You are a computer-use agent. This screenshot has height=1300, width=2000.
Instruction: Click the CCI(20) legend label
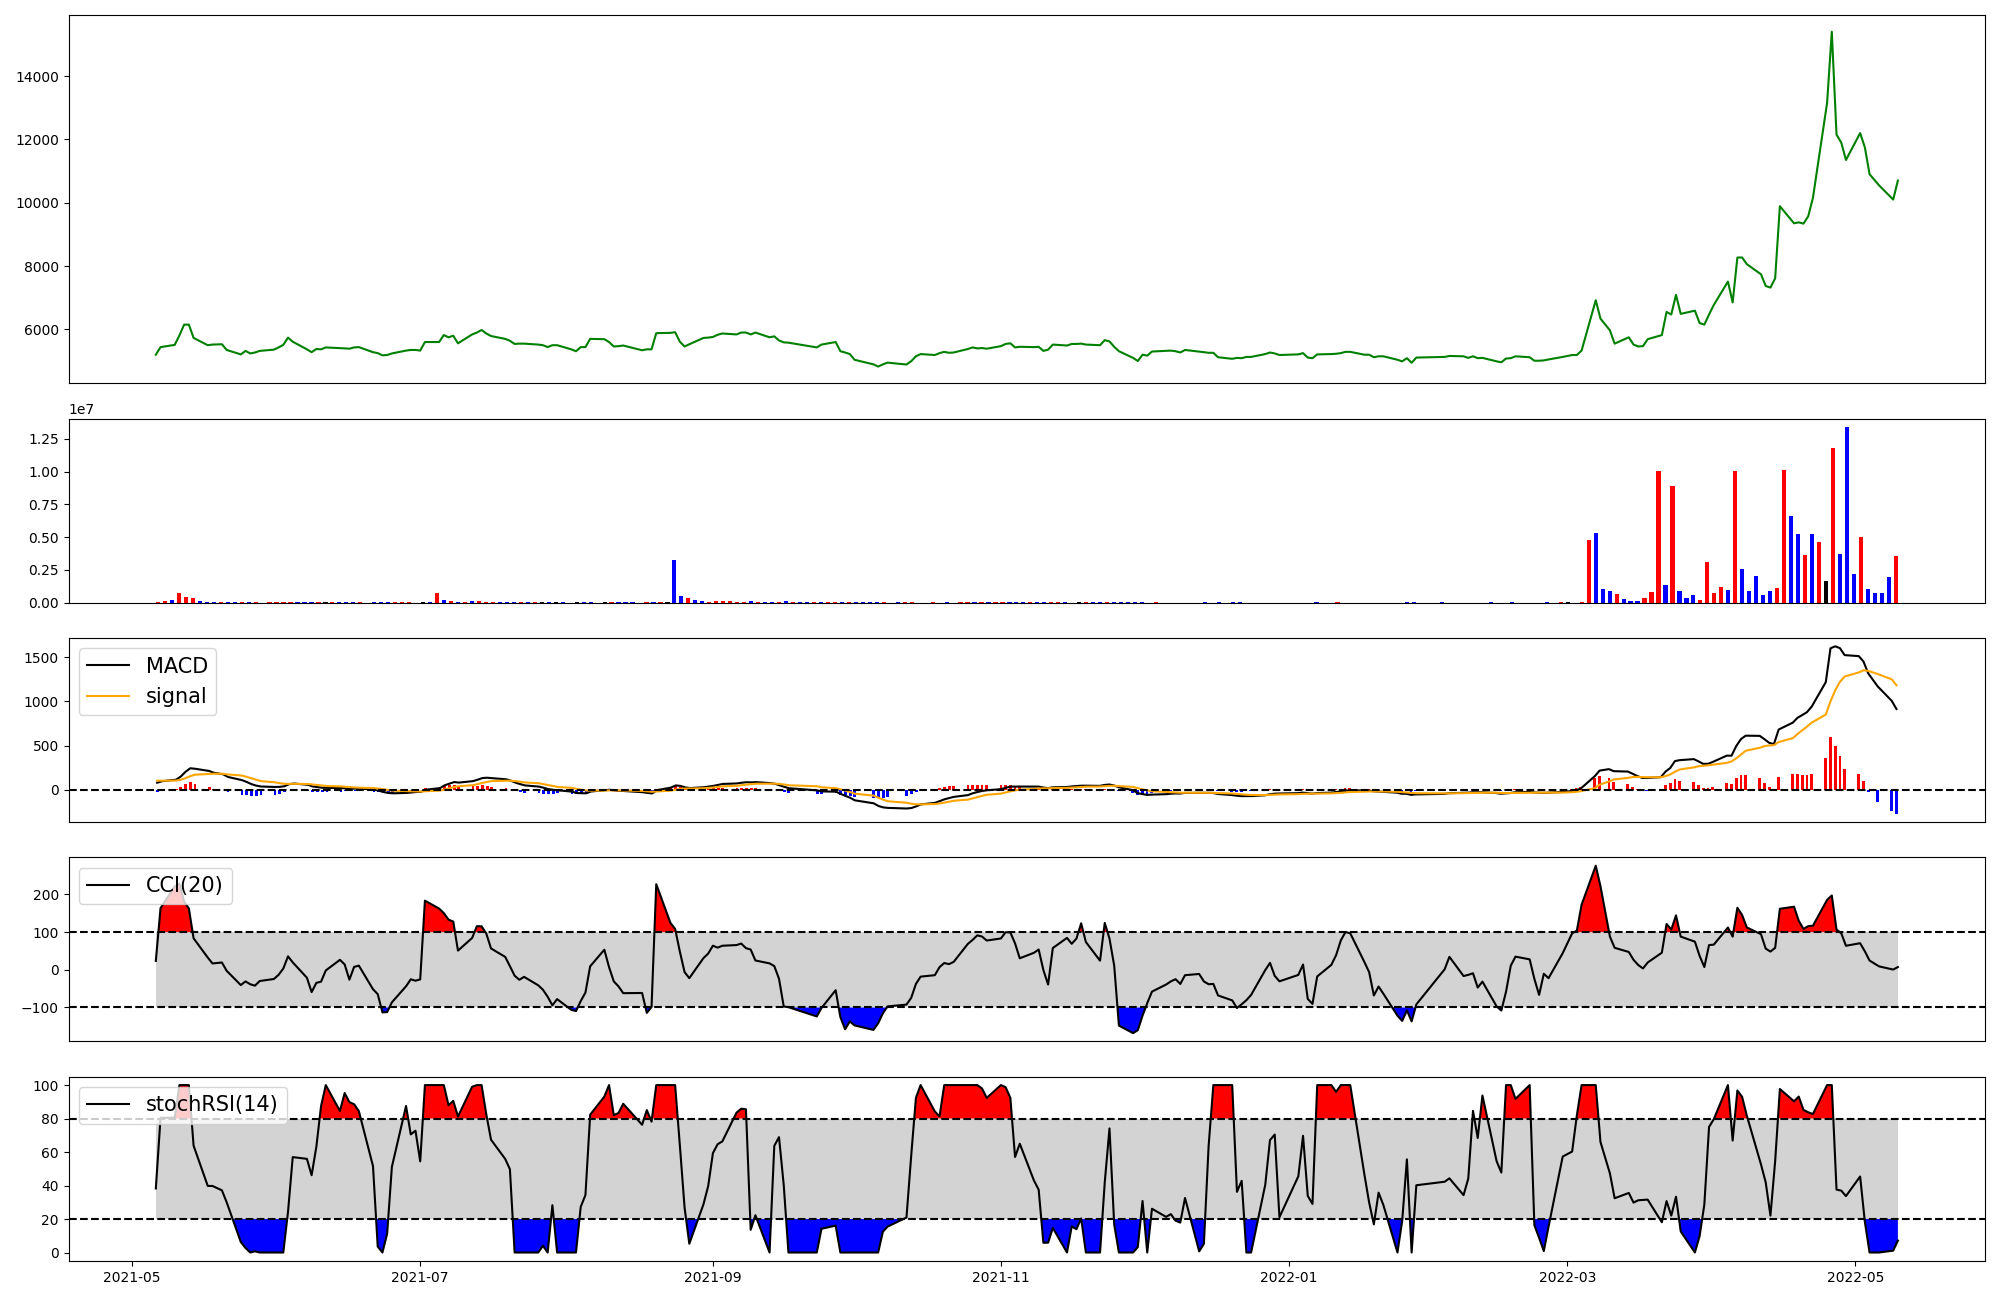184,885
